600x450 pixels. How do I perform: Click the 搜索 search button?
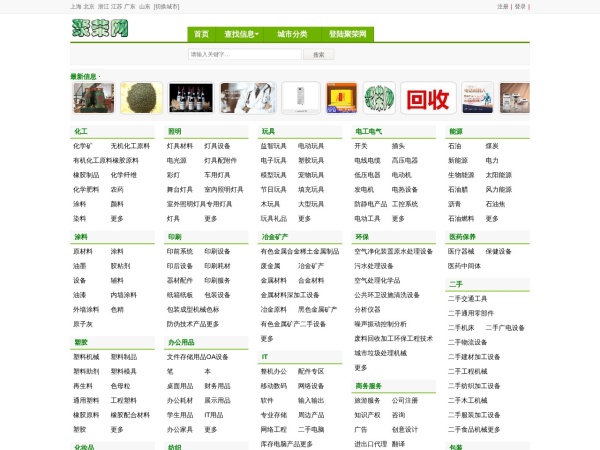click(x=319, y=54)
